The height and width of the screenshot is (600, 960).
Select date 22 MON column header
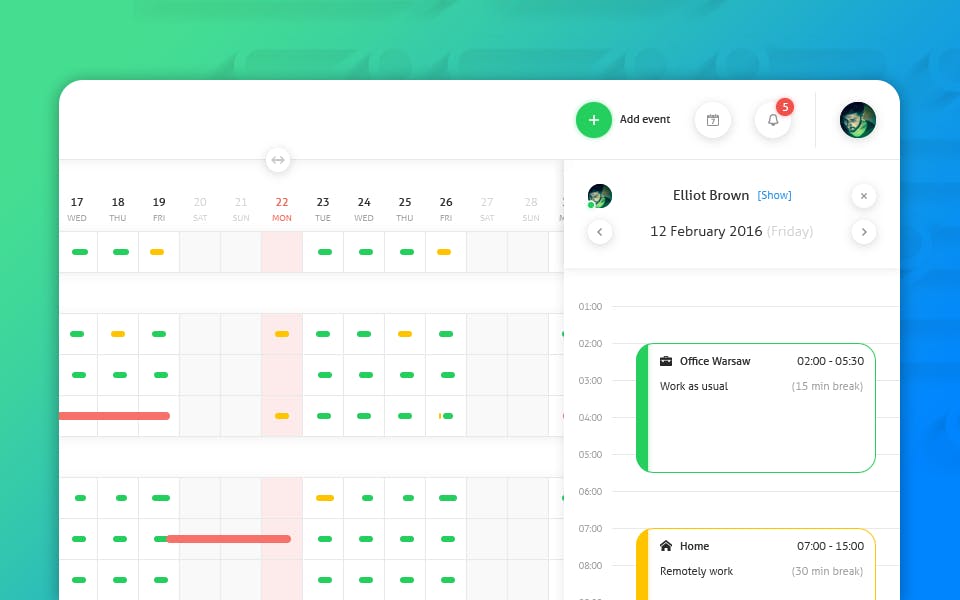click(282, 209)
